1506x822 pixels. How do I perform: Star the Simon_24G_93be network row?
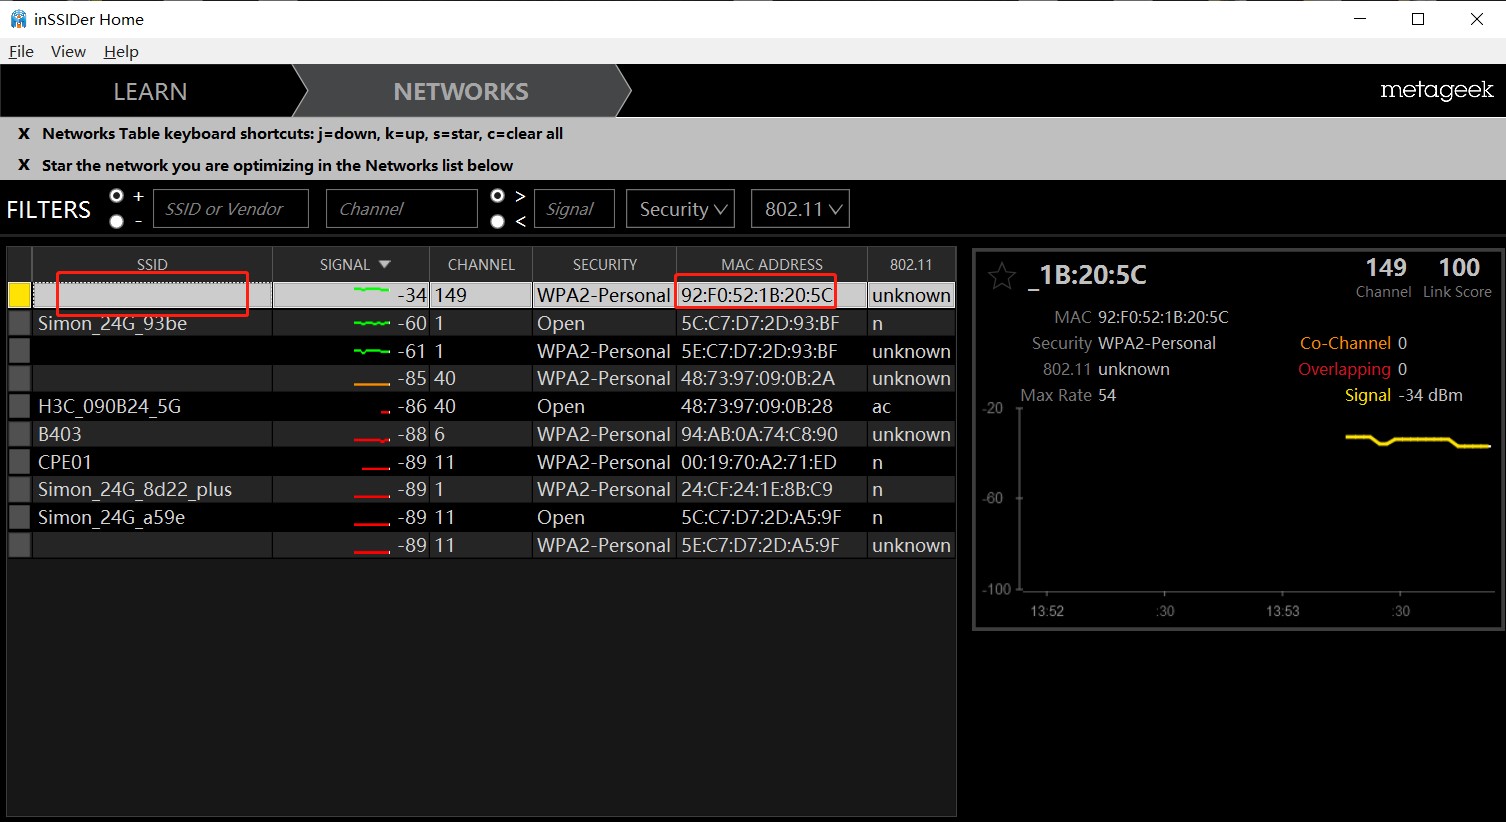coord(19,323)
